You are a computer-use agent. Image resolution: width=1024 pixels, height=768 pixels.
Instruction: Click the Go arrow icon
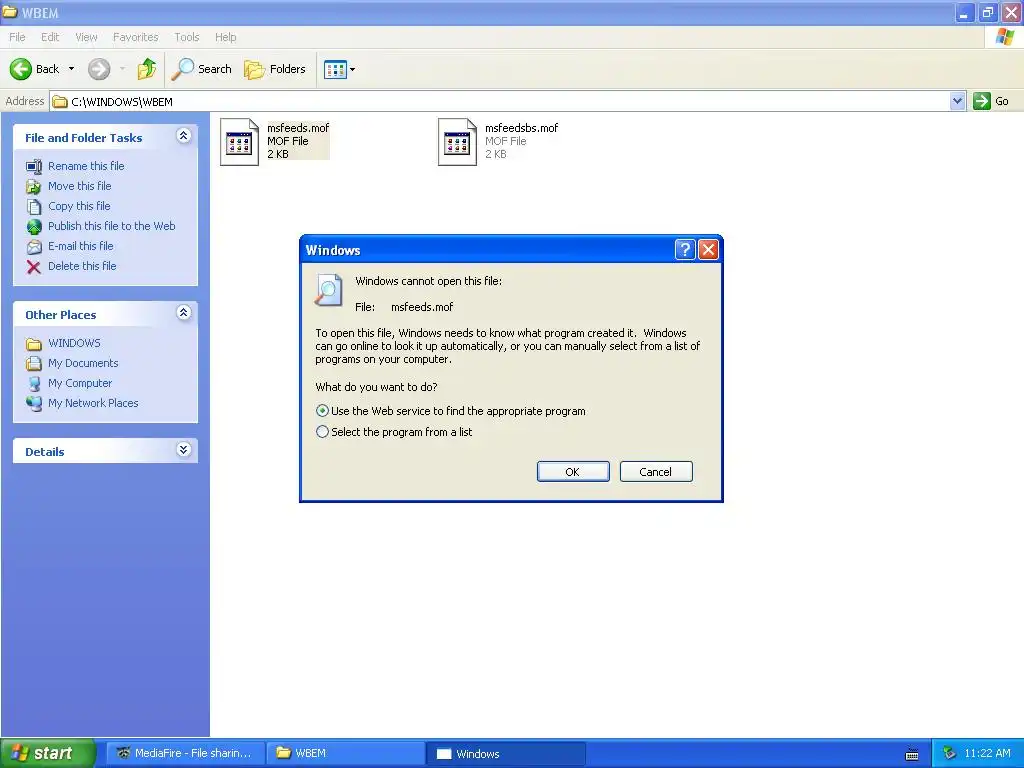point(982,101)
